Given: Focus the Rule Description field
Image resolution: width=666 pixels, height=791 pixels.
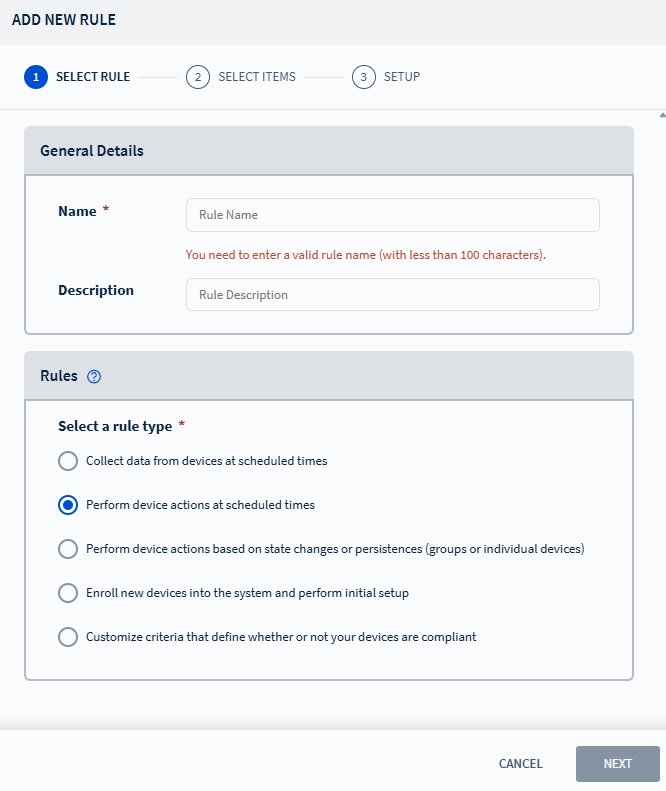Looking at the screenshot, I should click(x=392, y=295).
